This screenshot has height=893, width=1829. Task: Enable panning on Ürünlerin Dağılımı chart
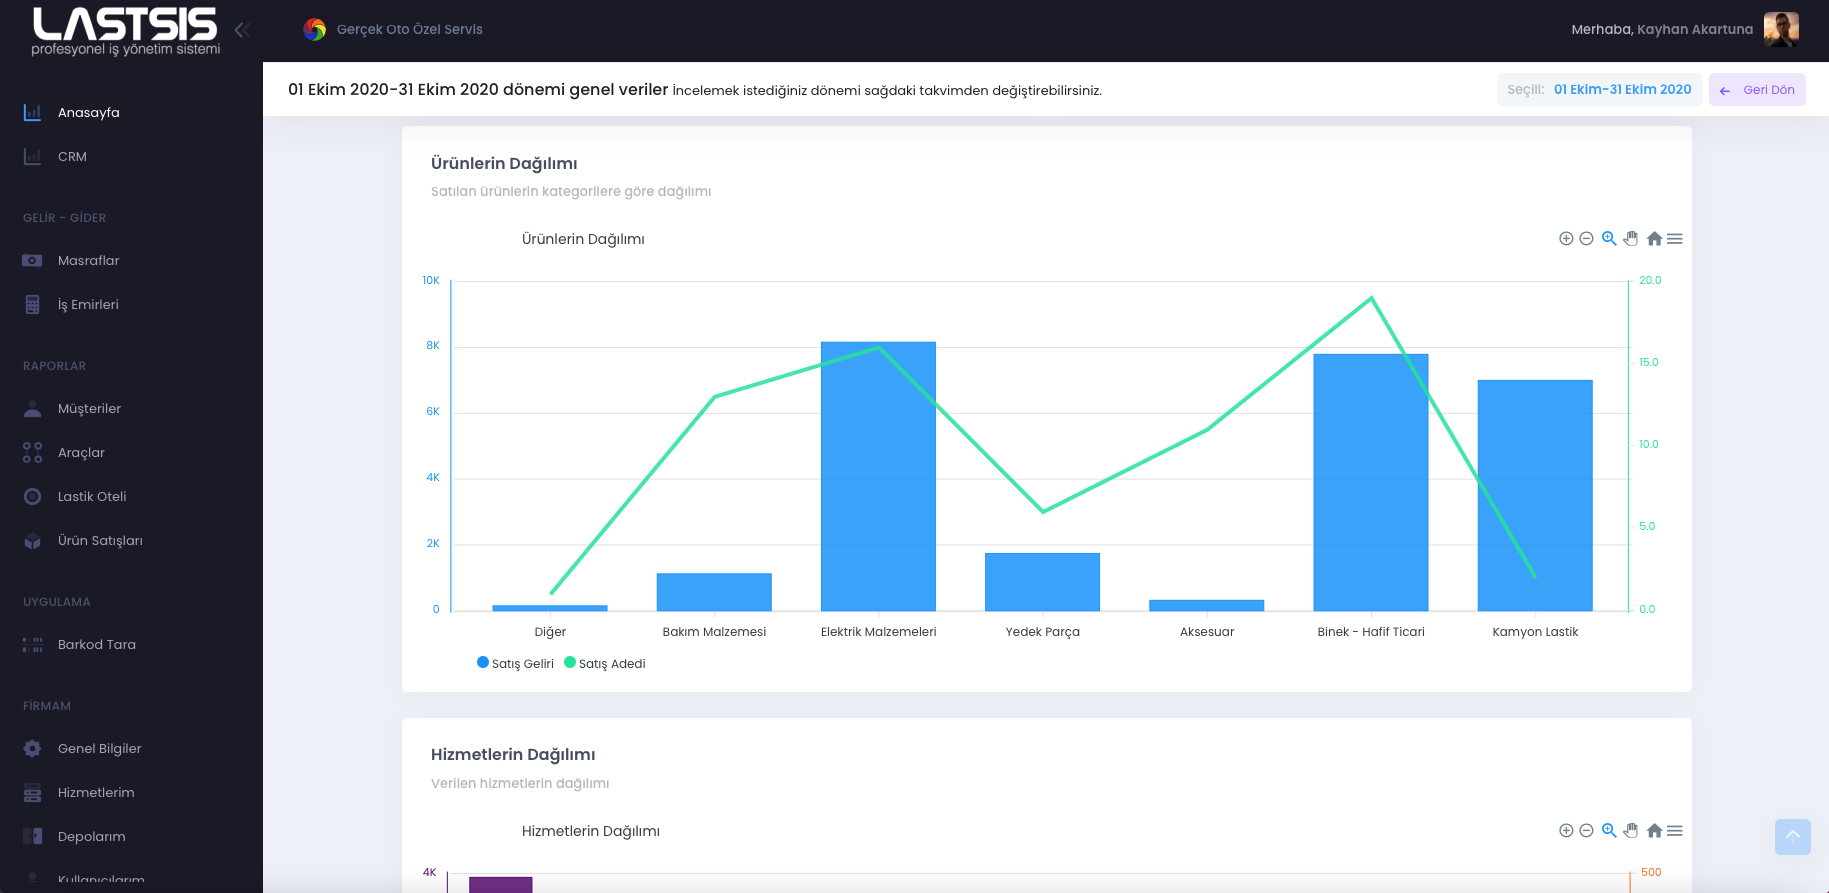(x=1631, y=238)
